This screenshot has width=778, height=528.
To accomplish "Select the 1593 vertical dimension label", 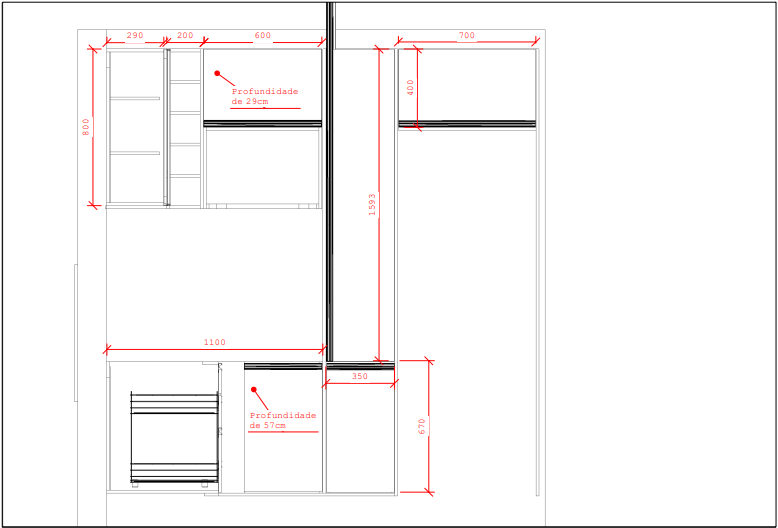I will tap(372, 204).
